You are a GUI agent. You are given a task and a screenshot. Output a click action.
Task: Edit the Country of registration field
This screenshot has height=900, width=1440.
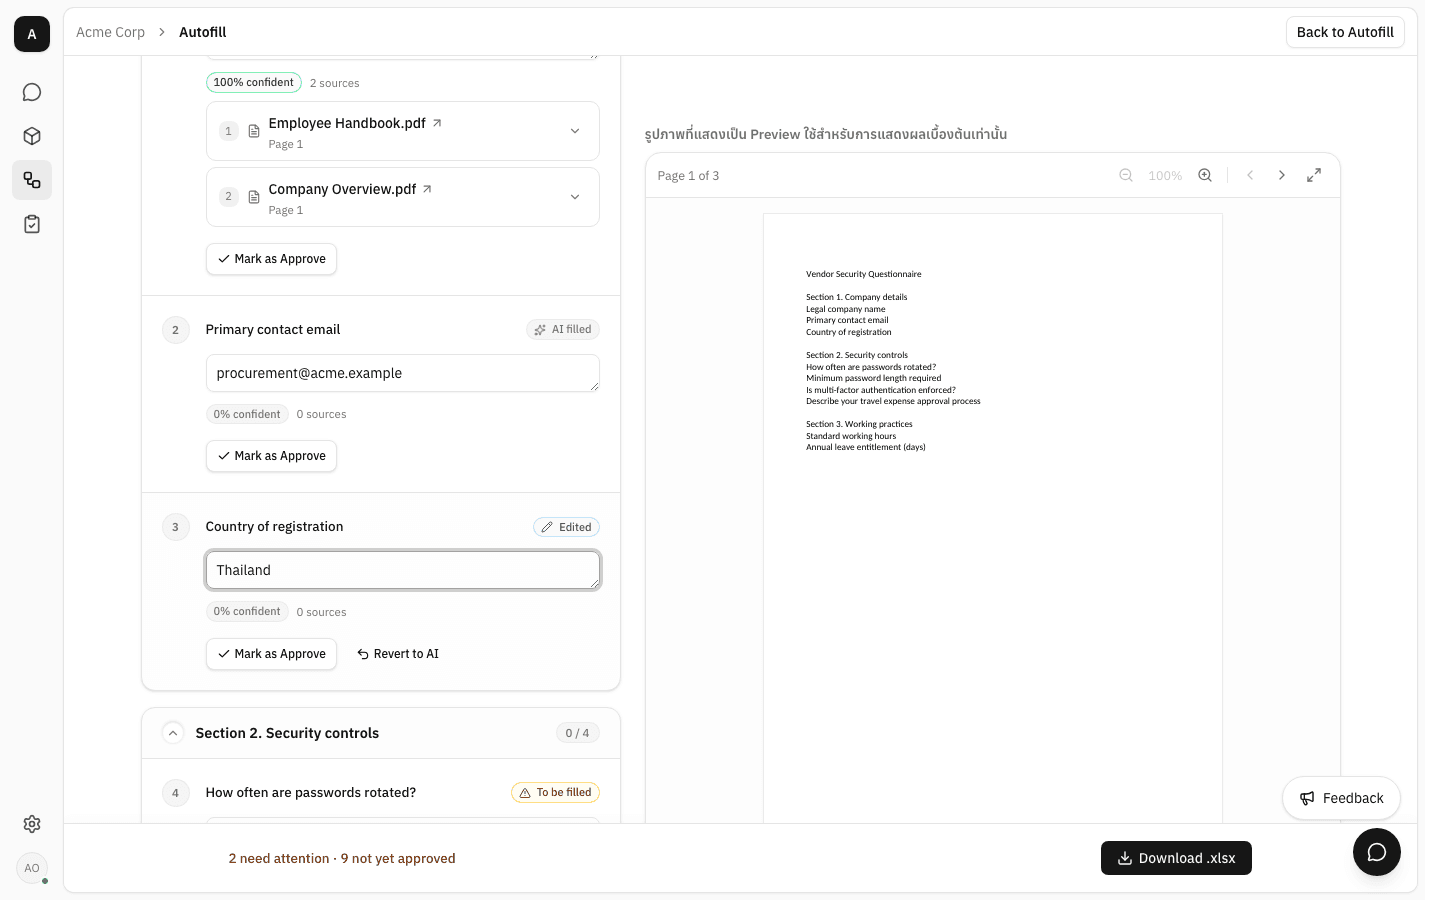[403, 570]
